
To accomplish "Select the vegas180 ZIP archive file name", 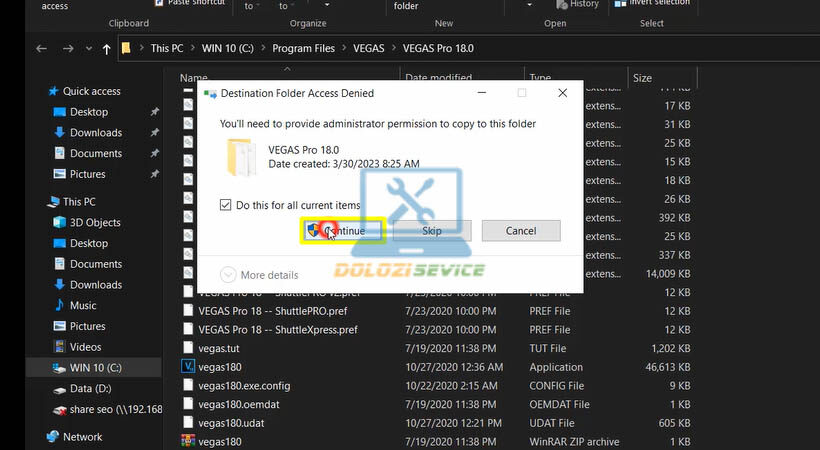I will pyautogui.click(x=220, y=442).
